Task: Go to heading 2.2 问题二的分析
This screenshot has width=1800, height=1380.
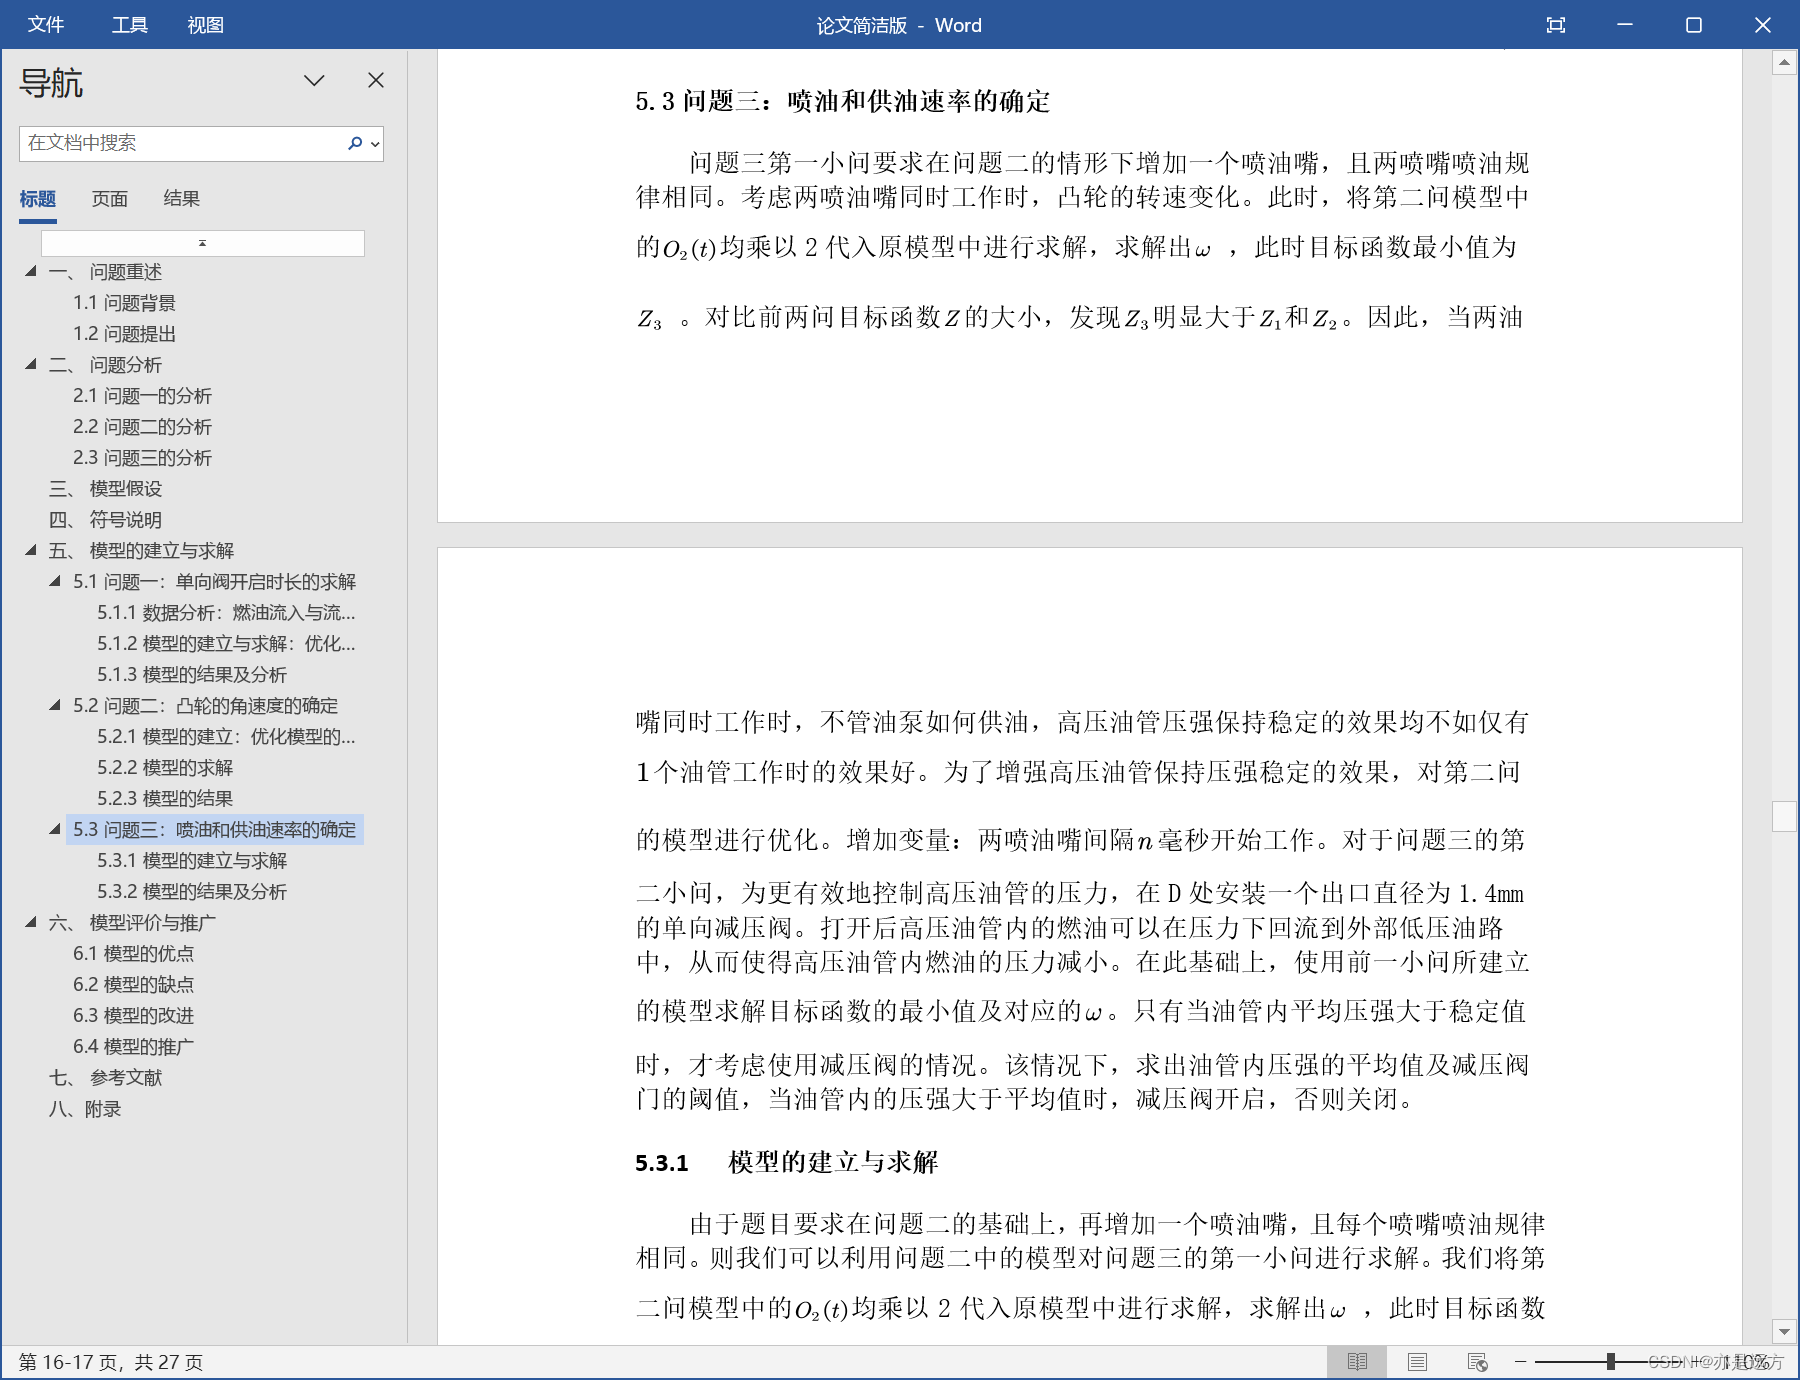Action: 142,427
